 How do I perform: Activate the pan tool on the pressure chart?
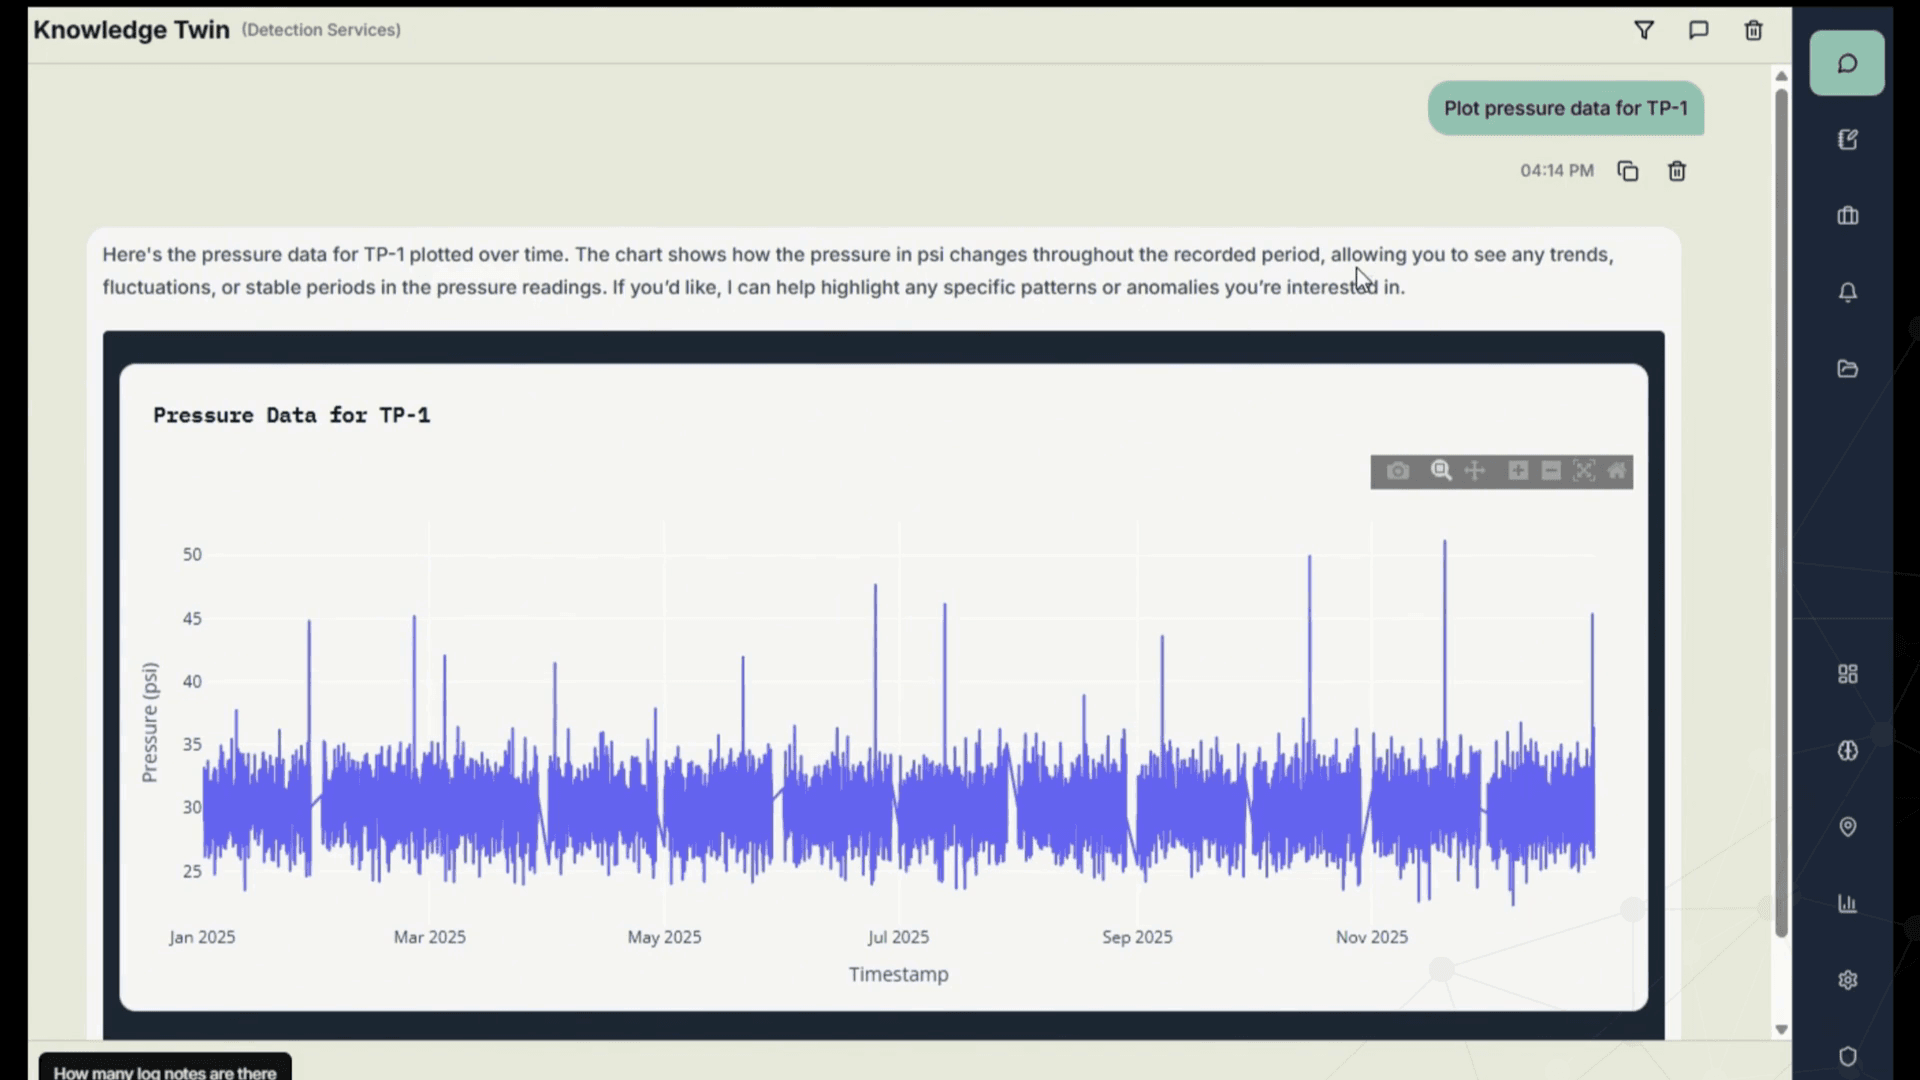pyautogui.click(x=1475, y=470)
